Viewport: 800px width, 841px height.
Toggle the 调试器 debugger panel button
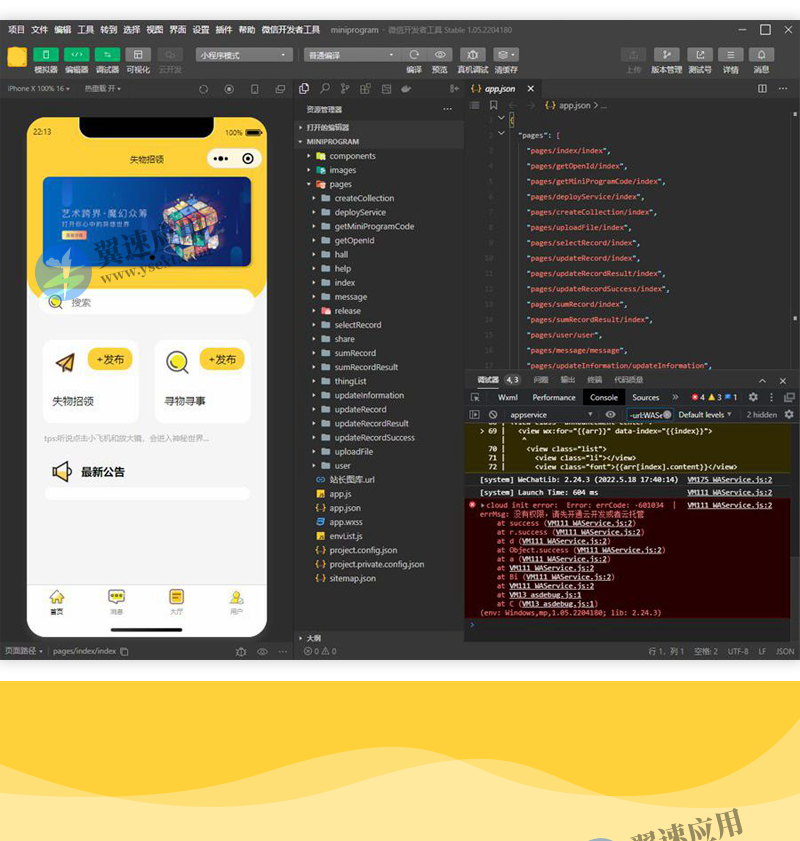click(107, 54)
